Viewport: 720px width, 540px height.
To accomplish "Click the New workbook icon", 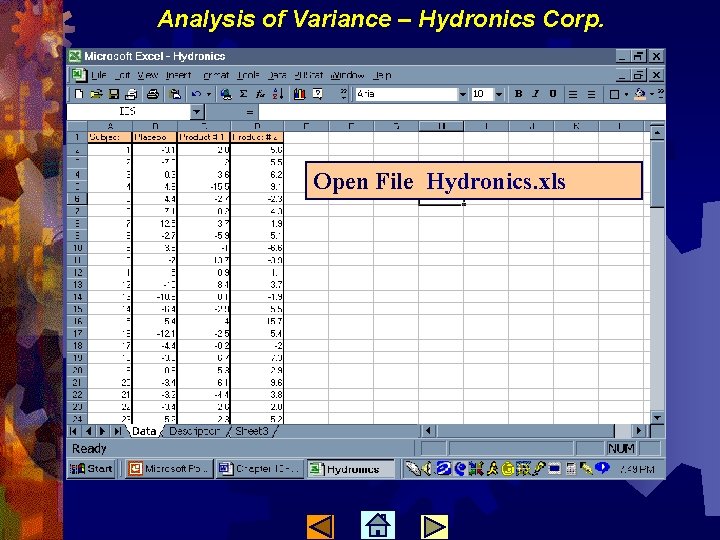I will point(79,94).
